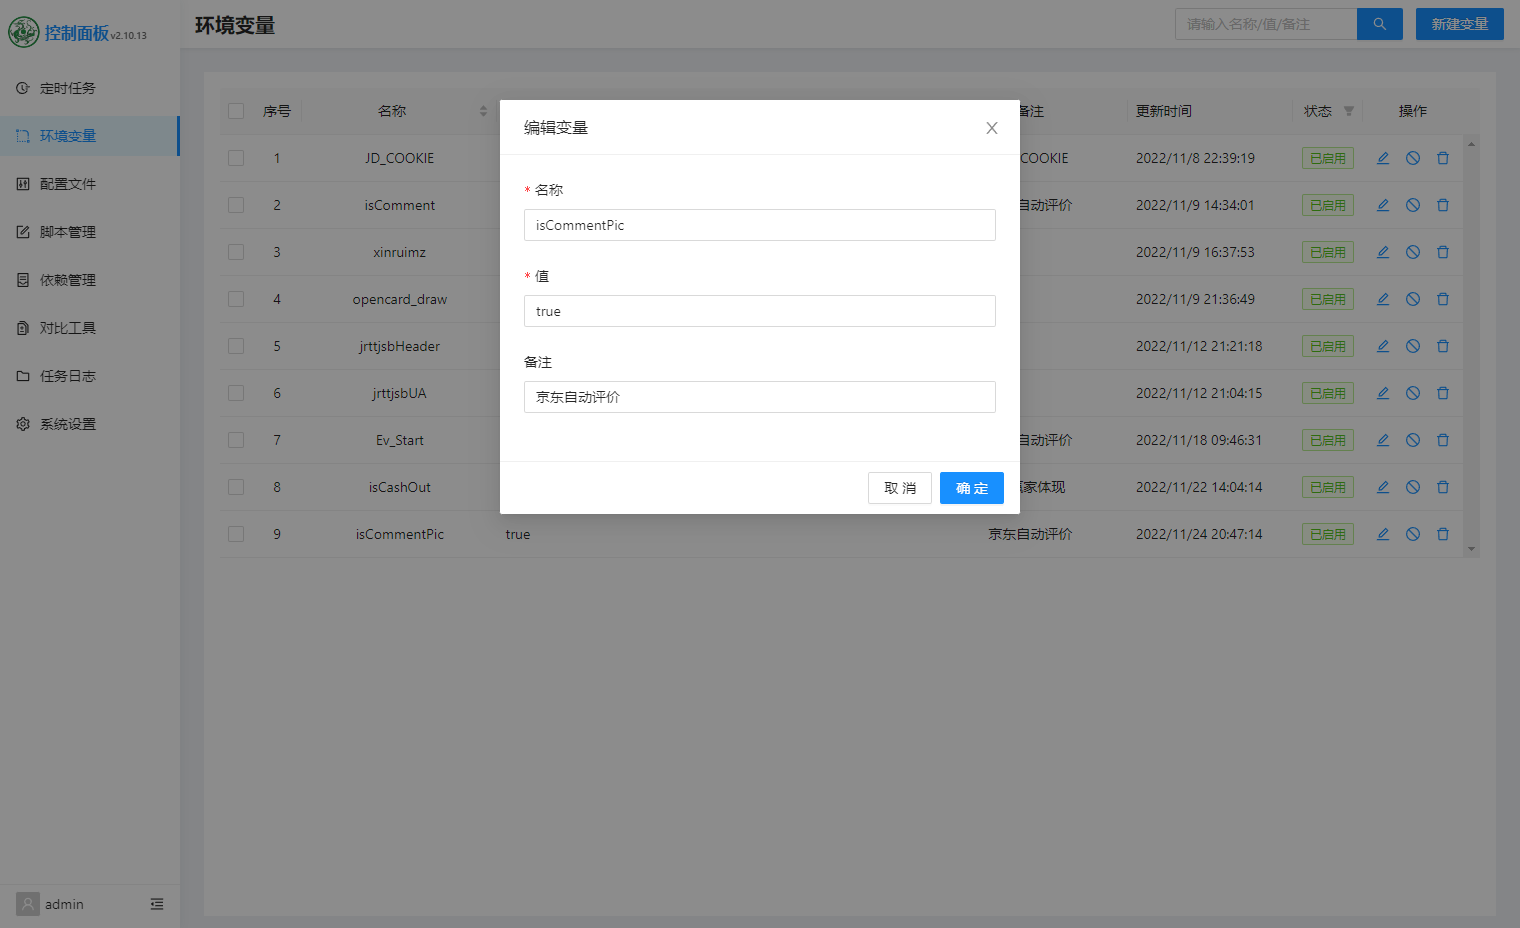Click the edit pencil icon for JD_COOKIE row
1520x928 pixels.
(x=1383, y=158)
